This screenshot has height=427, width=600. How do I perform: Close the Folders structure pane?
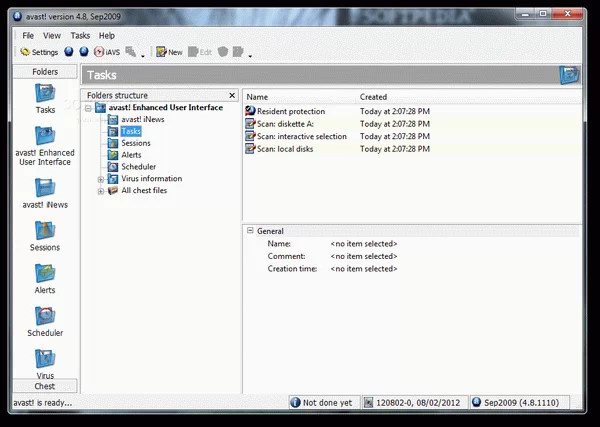[x=232, y=95]
